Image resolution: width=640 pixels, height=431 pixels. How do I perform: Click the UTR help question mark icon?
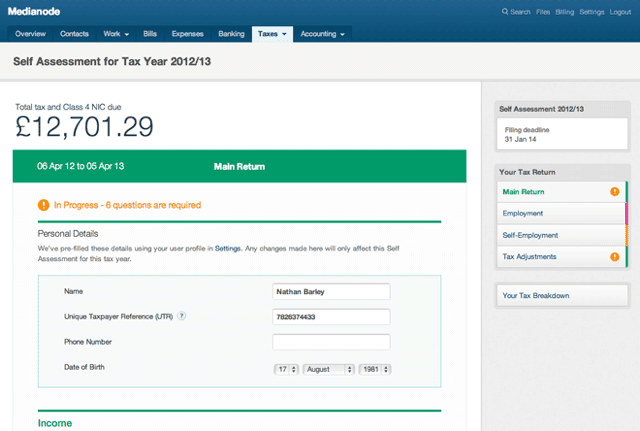[182, 317]
